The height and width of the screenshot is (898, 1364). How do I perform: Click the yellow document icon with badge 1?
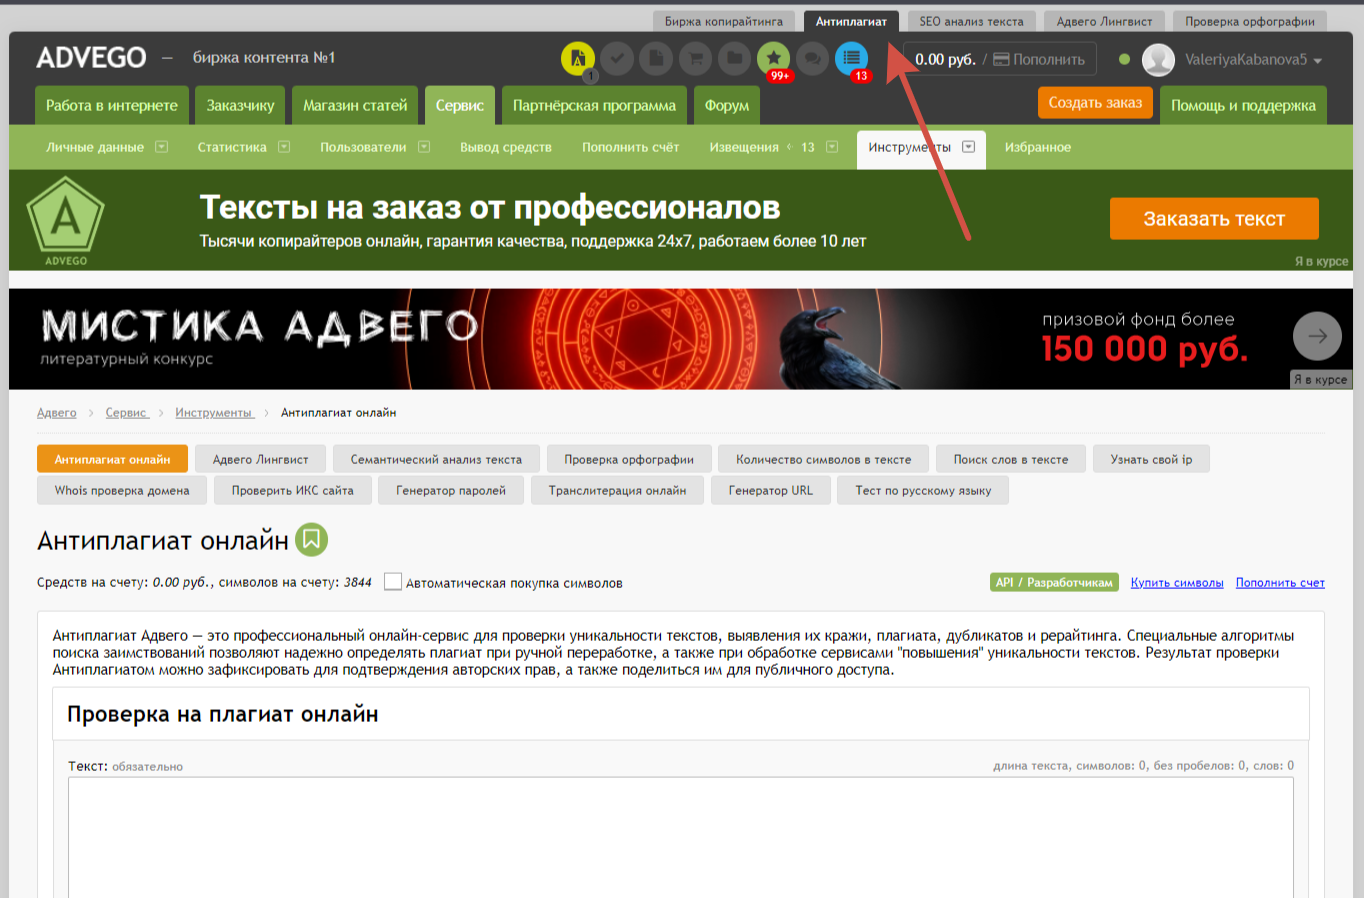[x=578, y=59]
